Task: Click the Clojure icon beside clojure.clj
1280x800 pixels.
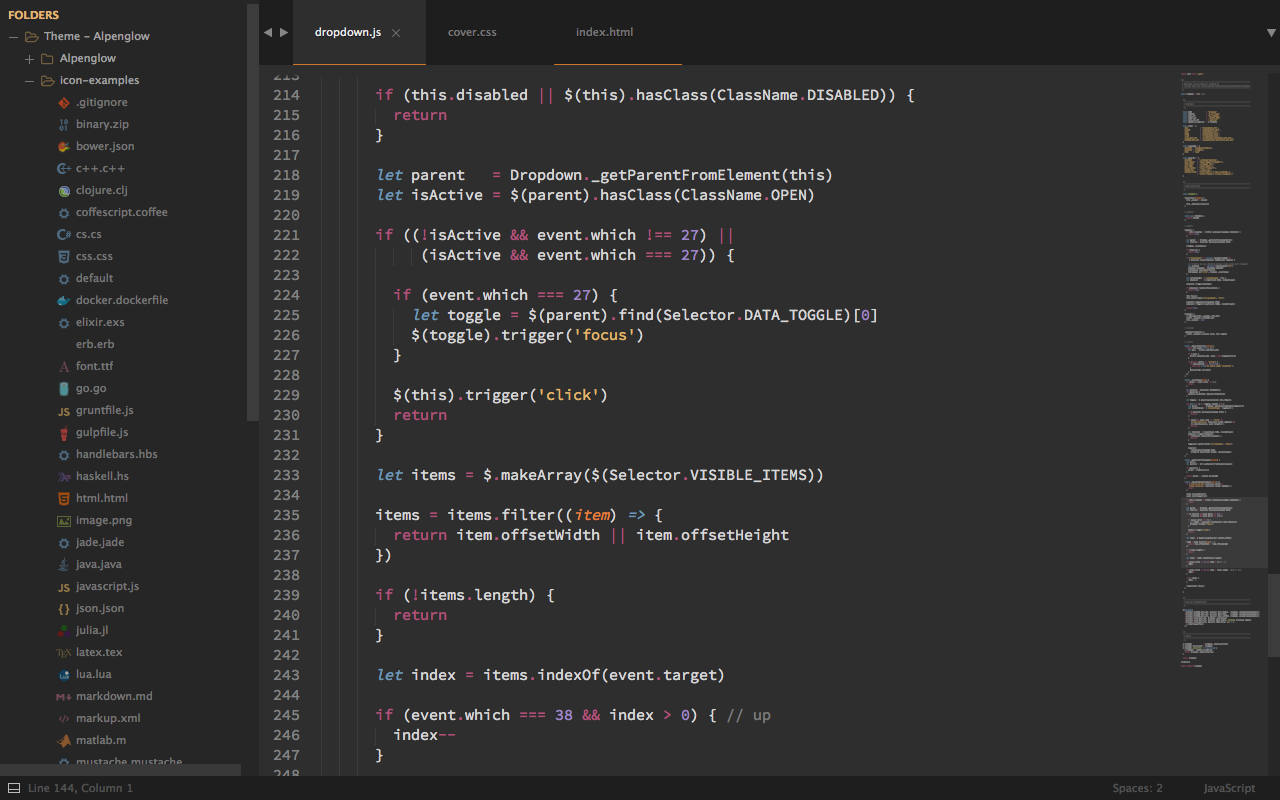Action: 64,190
